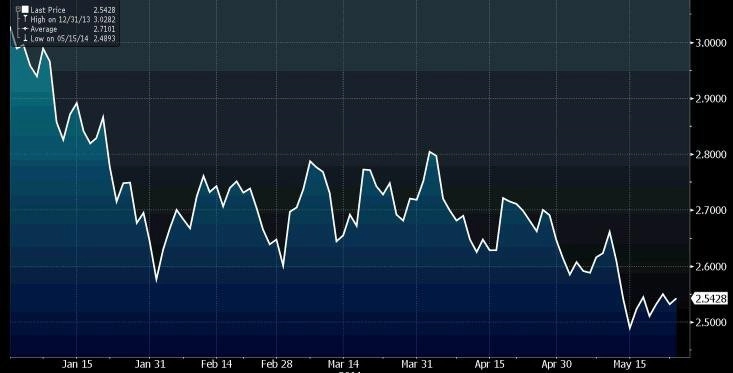The height and width of the screenshot is (373, 733).
Task: Click the 'Feb 14' date axis label
Action: click(x=216, y=364)
